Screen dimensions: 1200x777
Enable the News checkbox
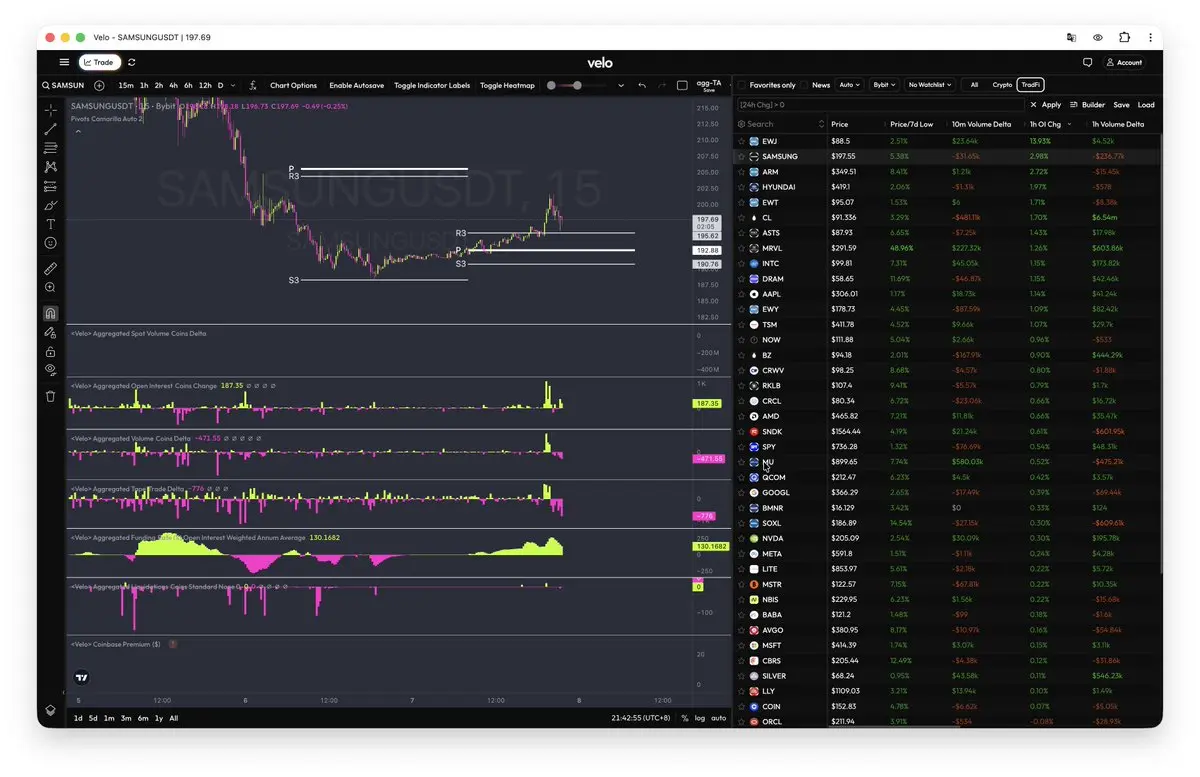[804, 85]
